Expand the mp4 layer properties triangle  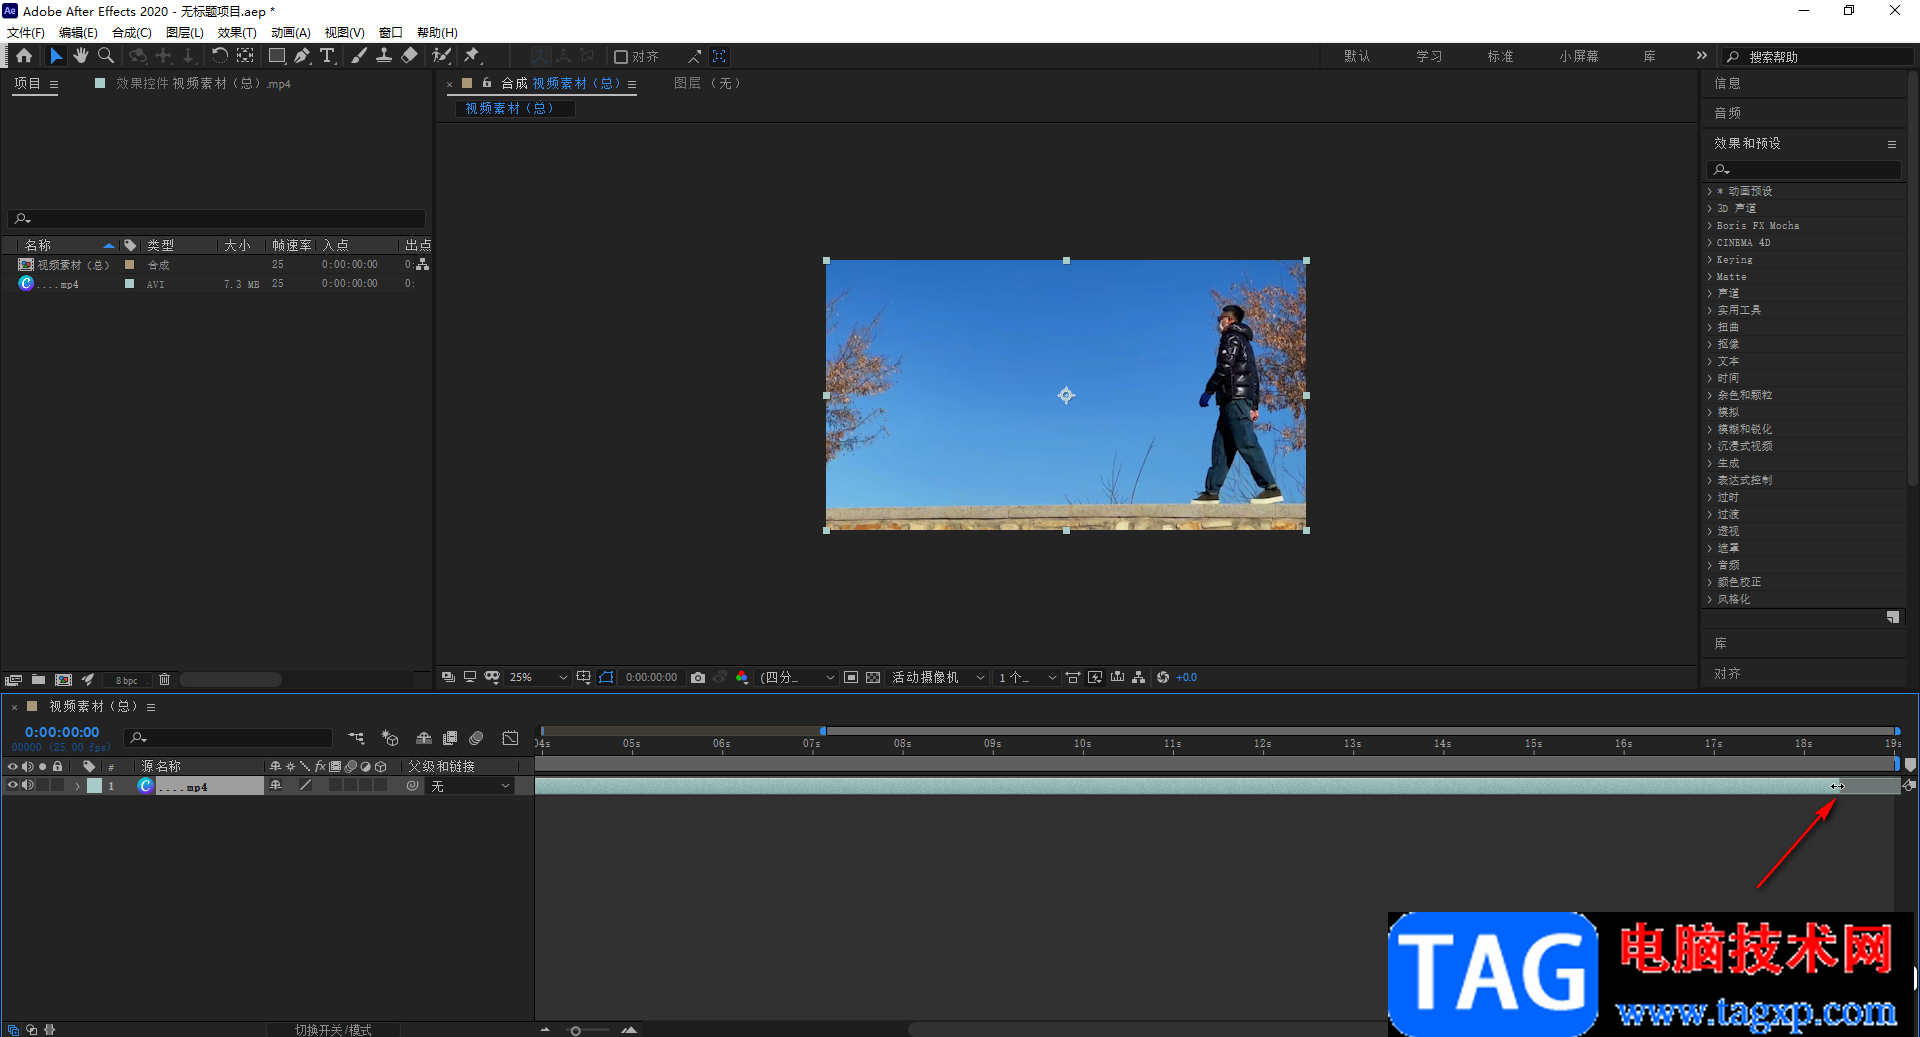77,787
